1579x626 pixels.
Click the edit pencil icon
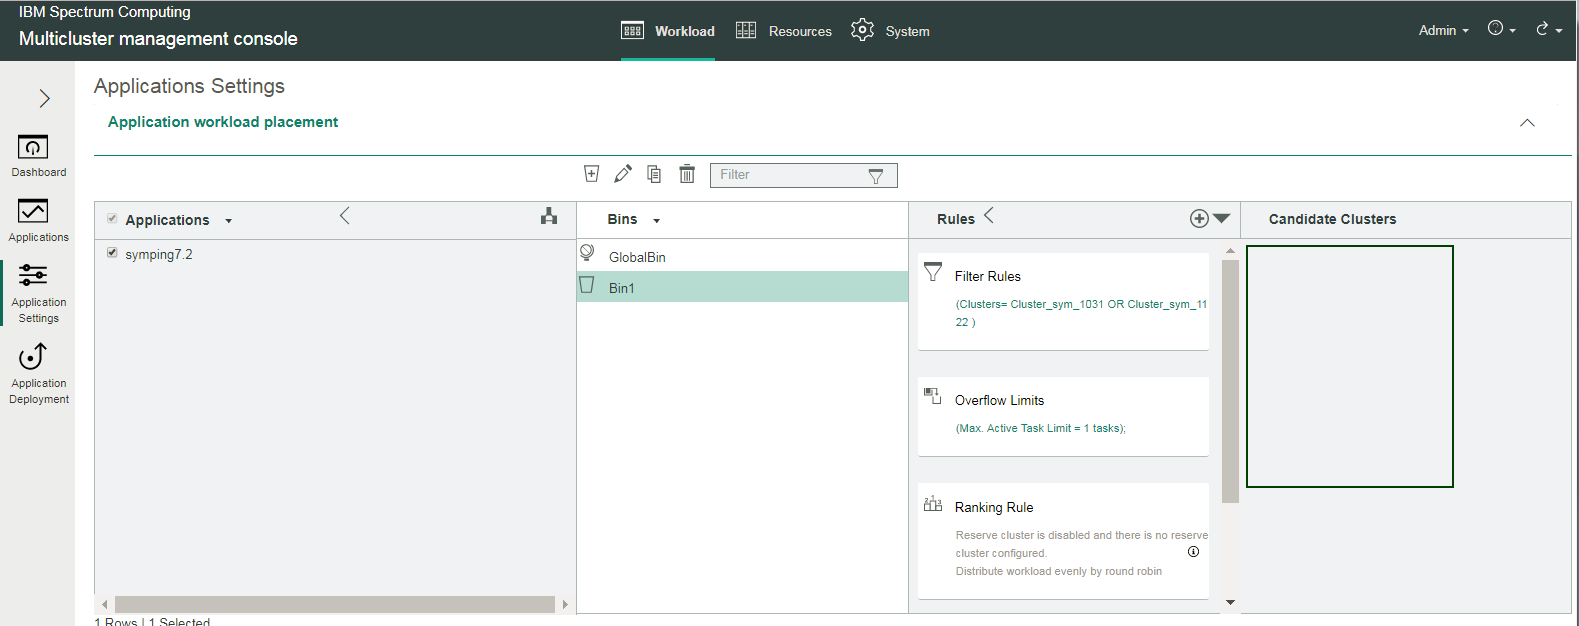[x=623, y=174]
